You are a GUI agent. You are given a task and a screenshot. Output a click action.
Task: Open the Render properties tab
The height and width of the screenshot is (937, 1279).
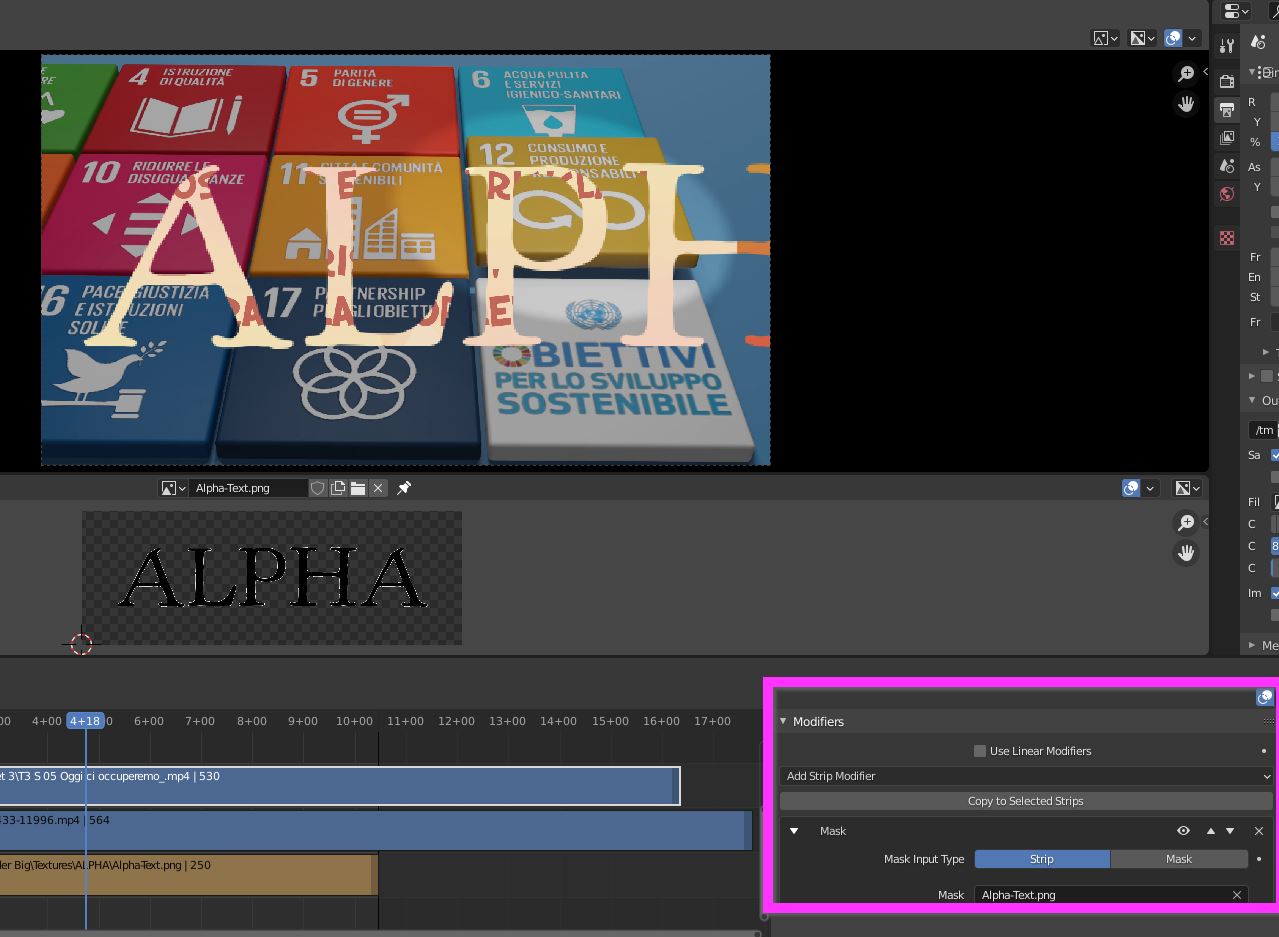pos(1227,81)
